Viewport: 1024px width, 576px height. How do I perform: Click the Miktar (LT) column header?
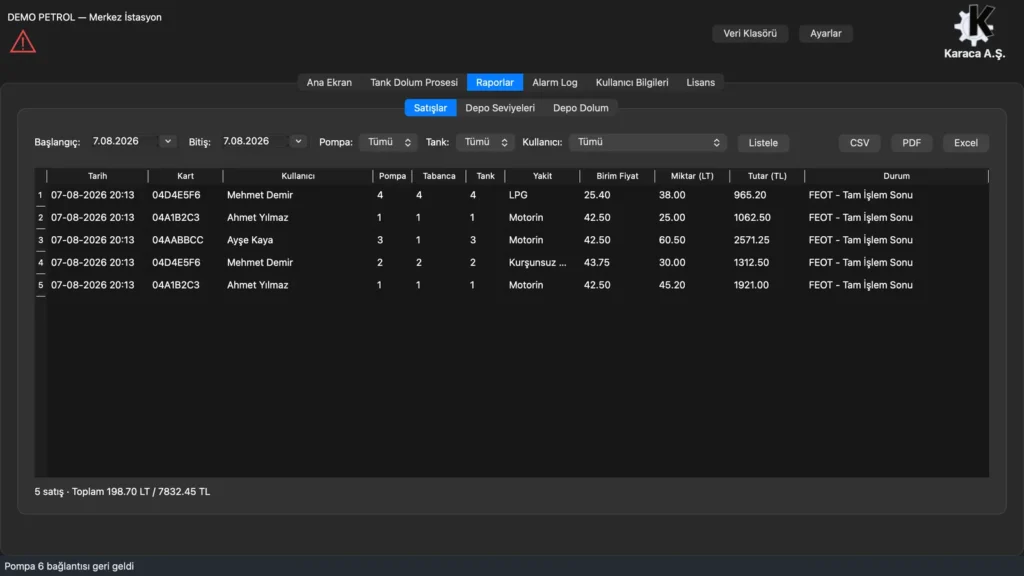point(692,176)
